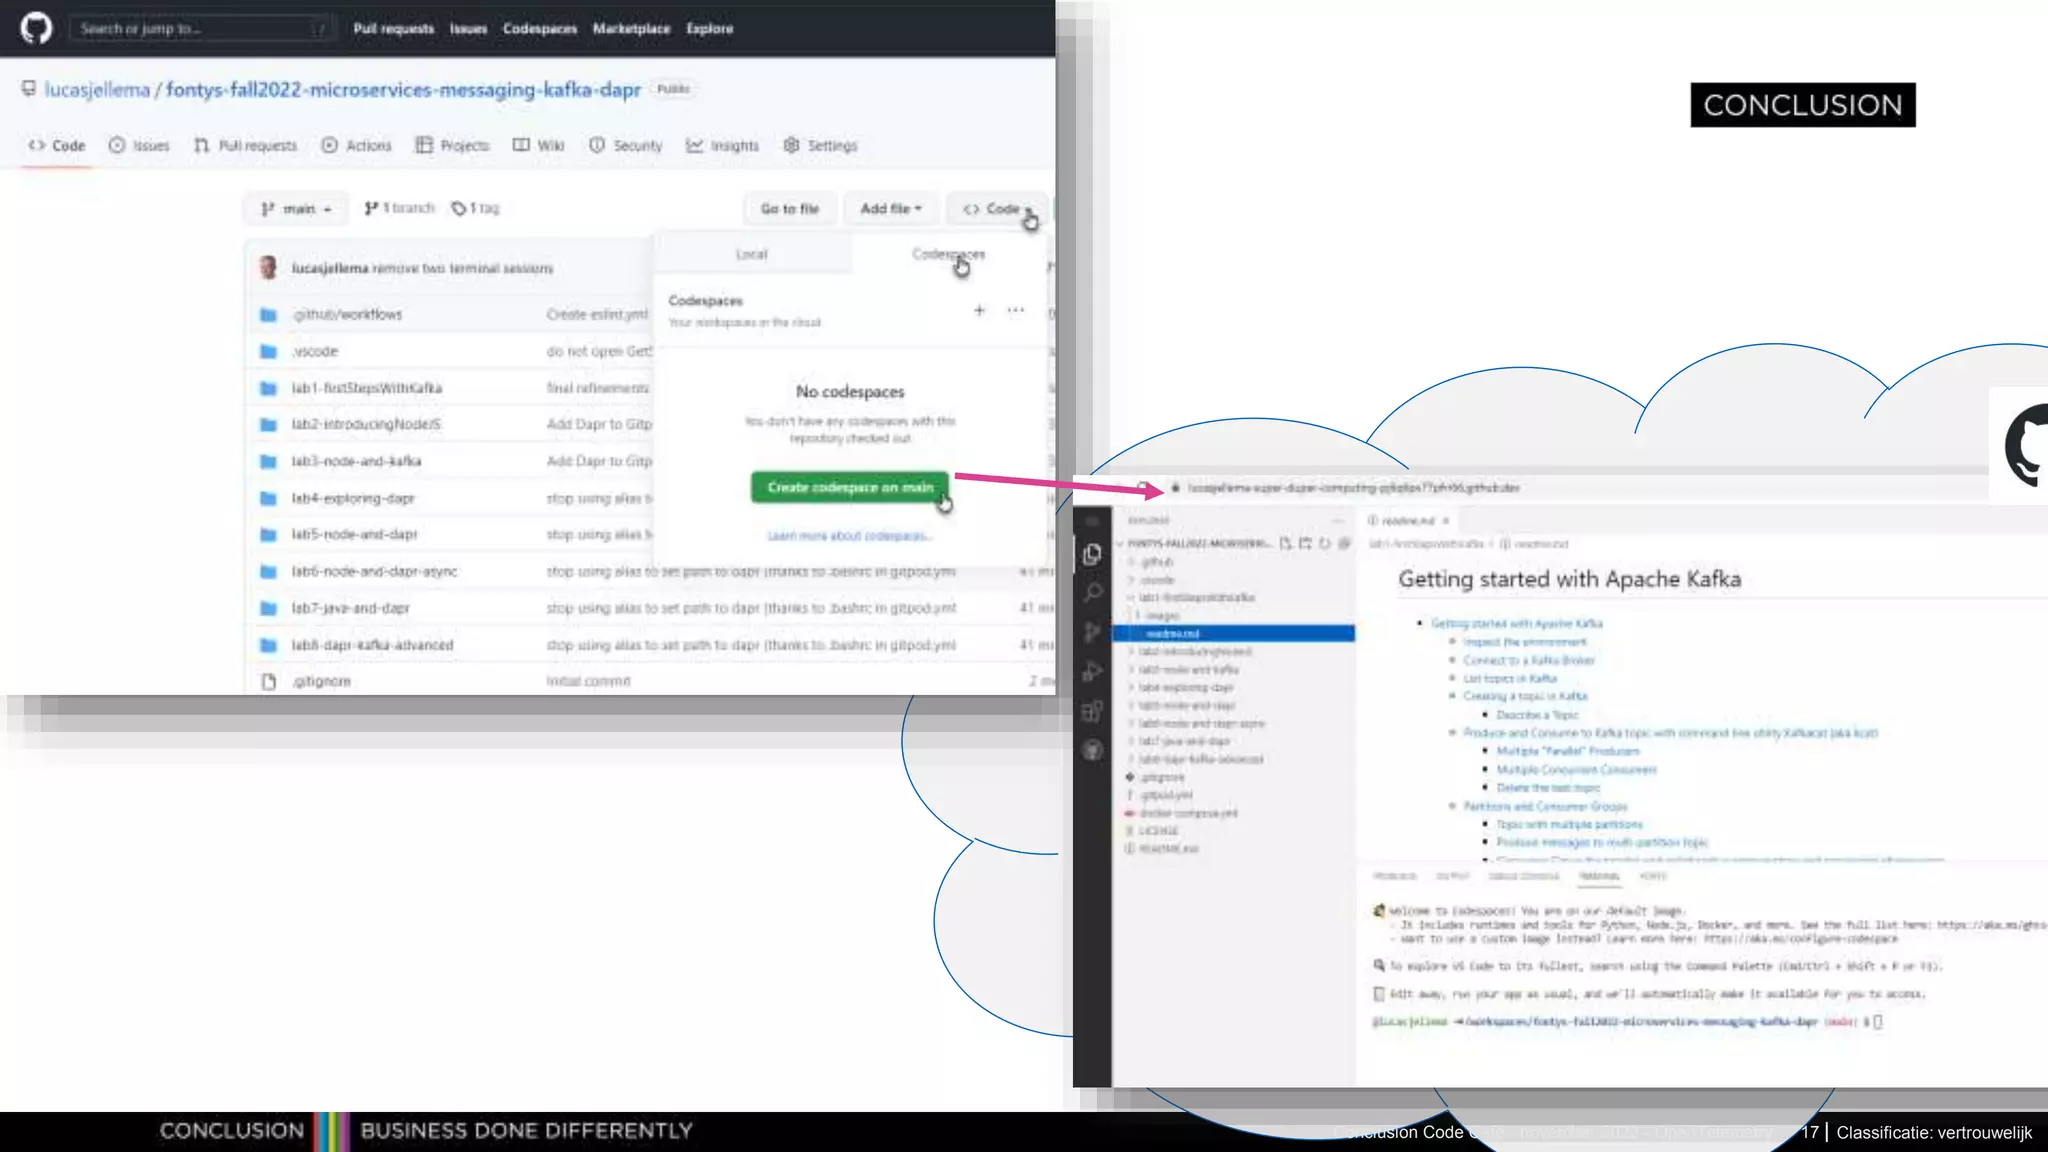Open the main branch dropdown
This screenshot has width=2048, height=1152.
(x=296, y=209)
